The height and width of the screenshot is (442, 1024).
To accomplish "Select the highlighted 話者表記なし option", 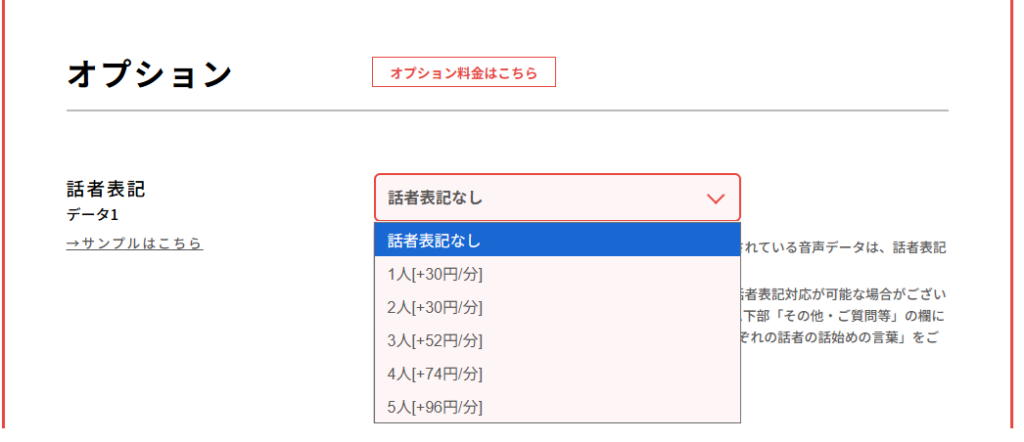I will tap(556, 240).
